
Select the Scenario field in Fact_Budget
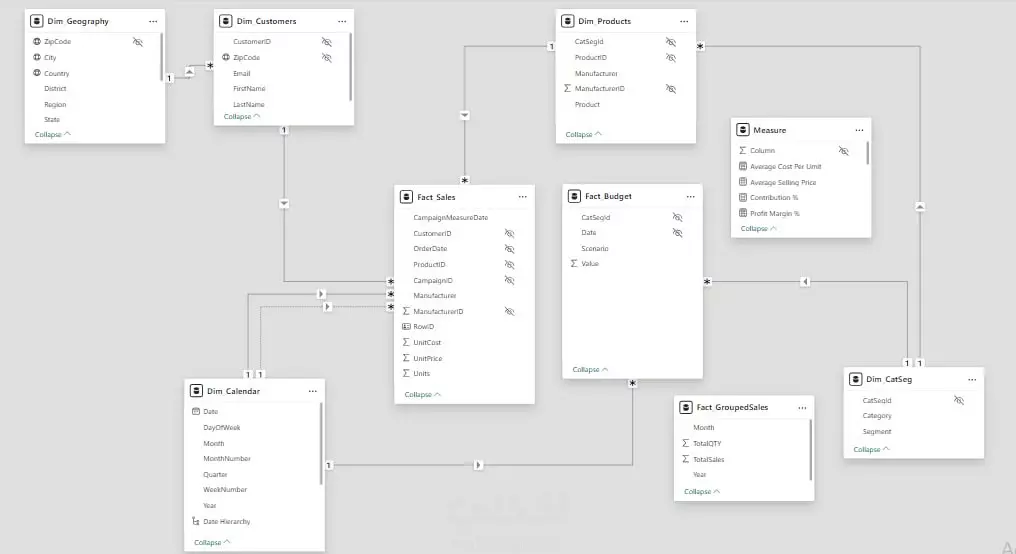pos(595,248)
